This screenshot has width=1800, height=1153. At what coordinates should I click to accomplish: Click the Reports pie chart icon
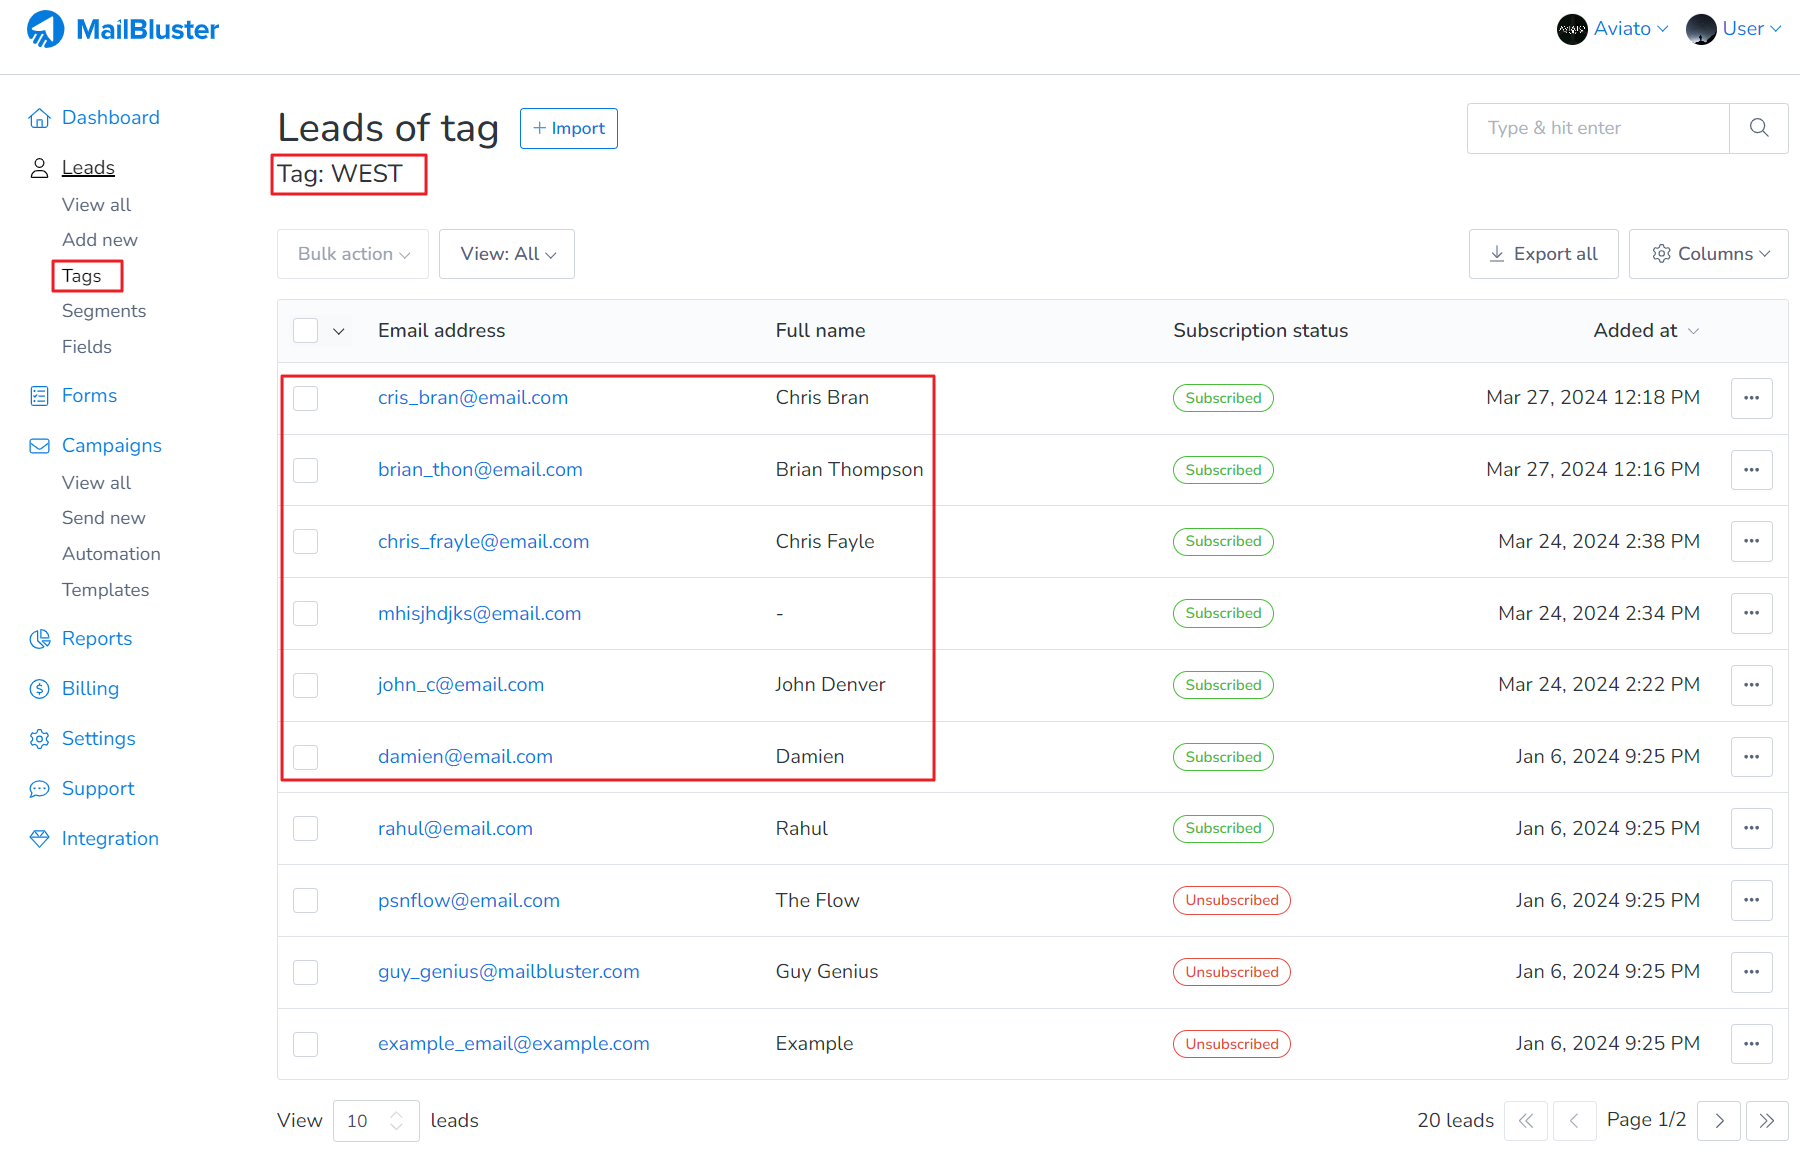click(39, 639)
